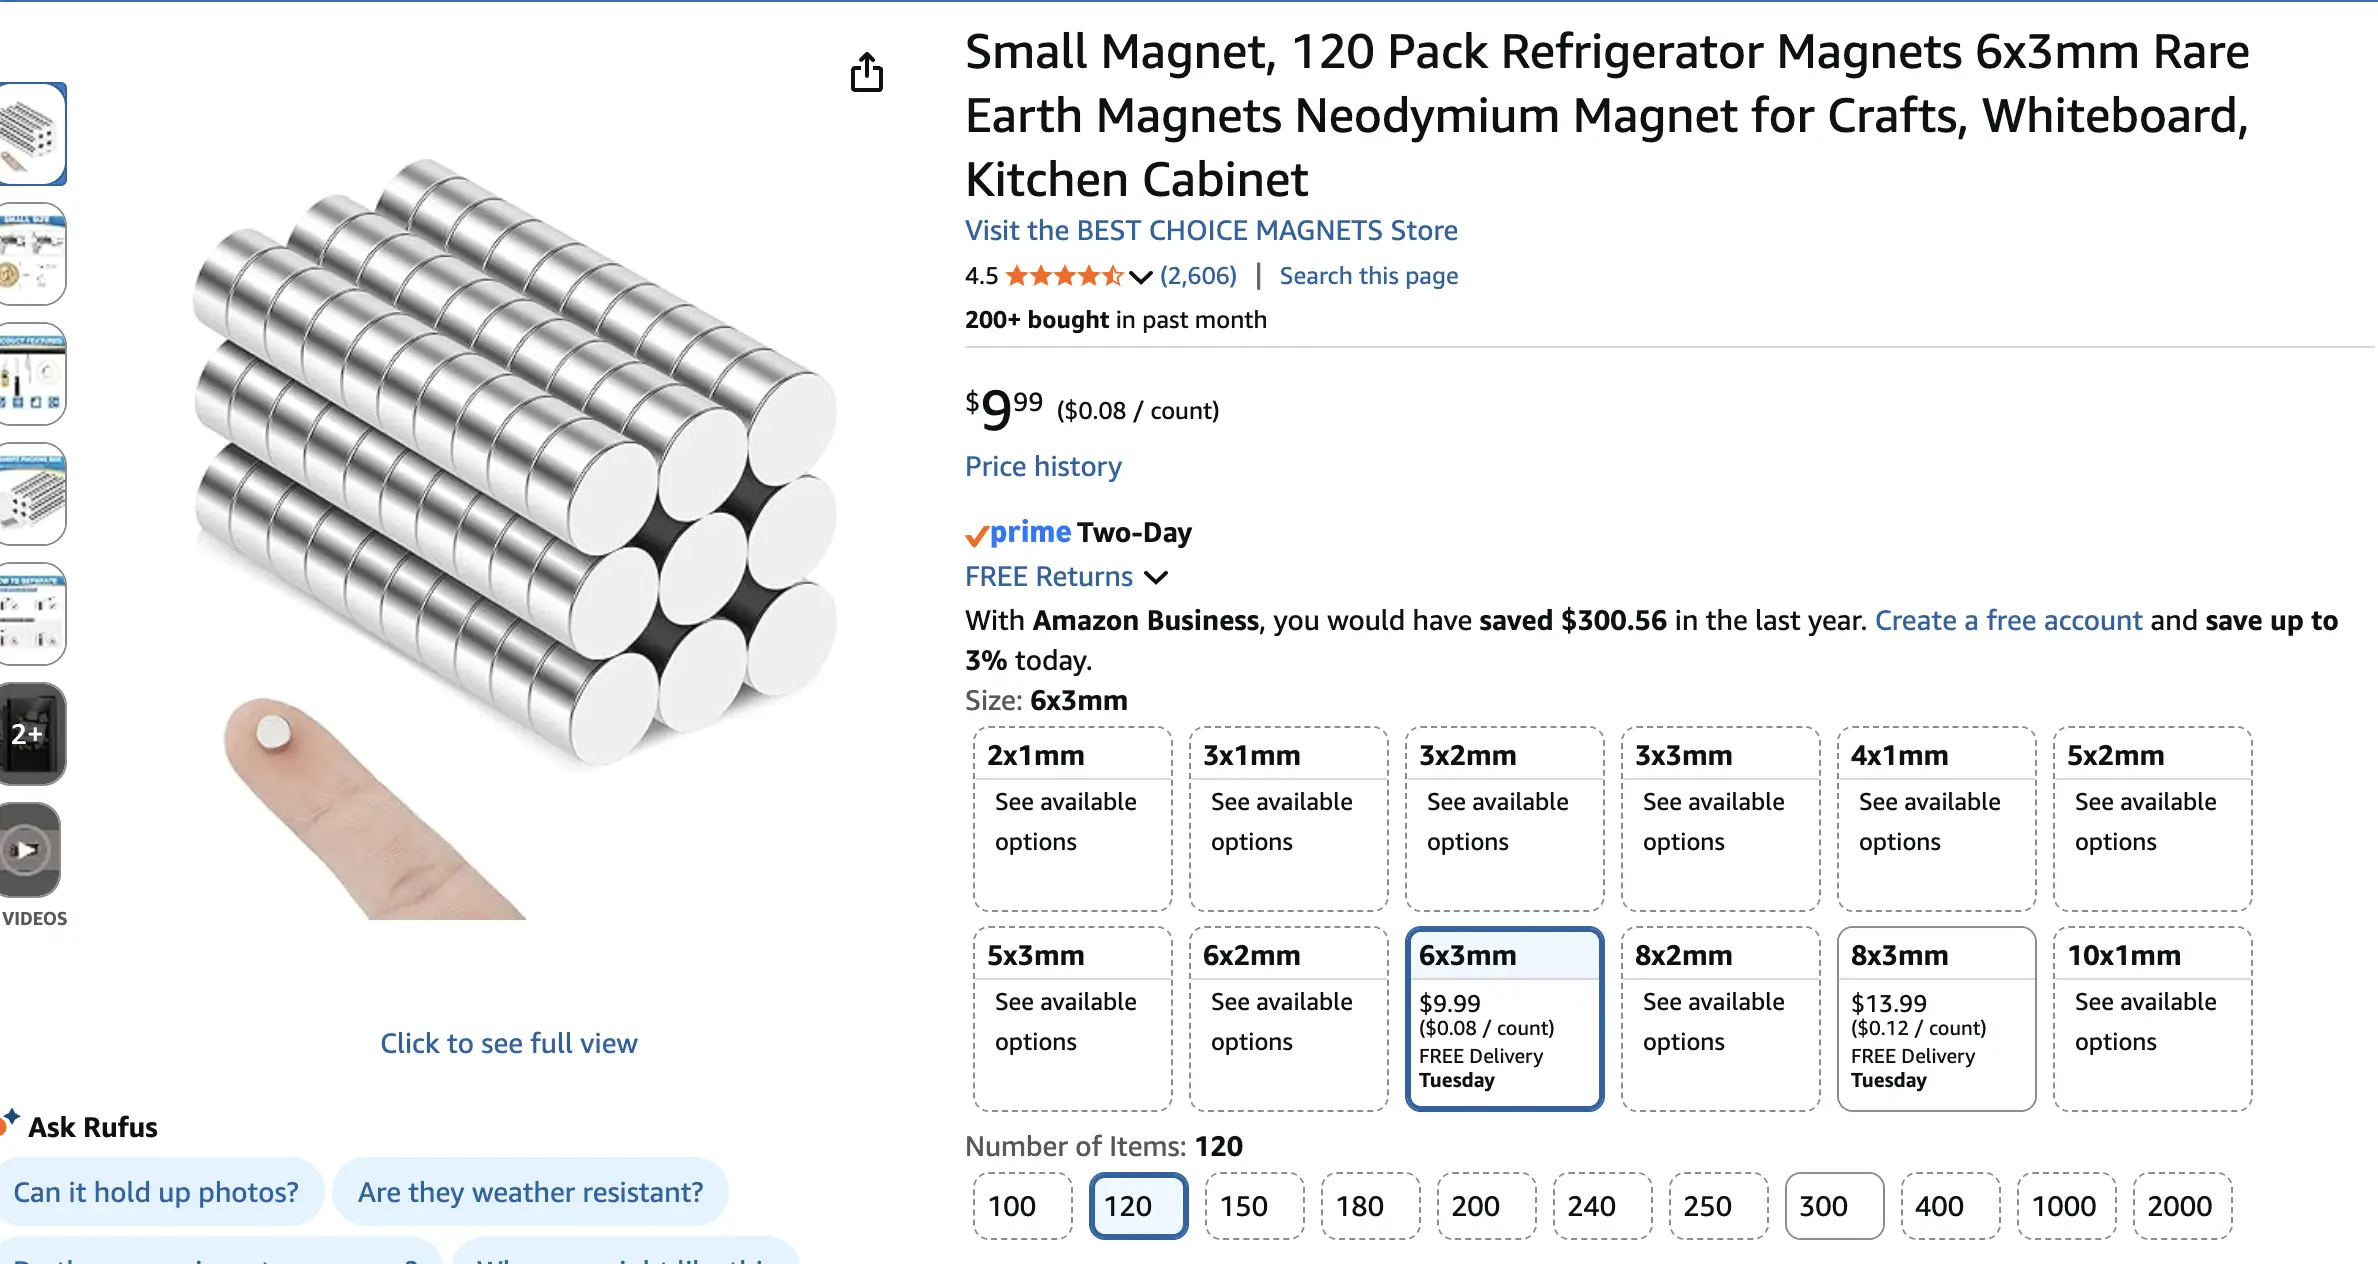Viewport: 2378px width, 1264px height.
Task: Open the 2,606 reviews count link
Action: 1198,276
